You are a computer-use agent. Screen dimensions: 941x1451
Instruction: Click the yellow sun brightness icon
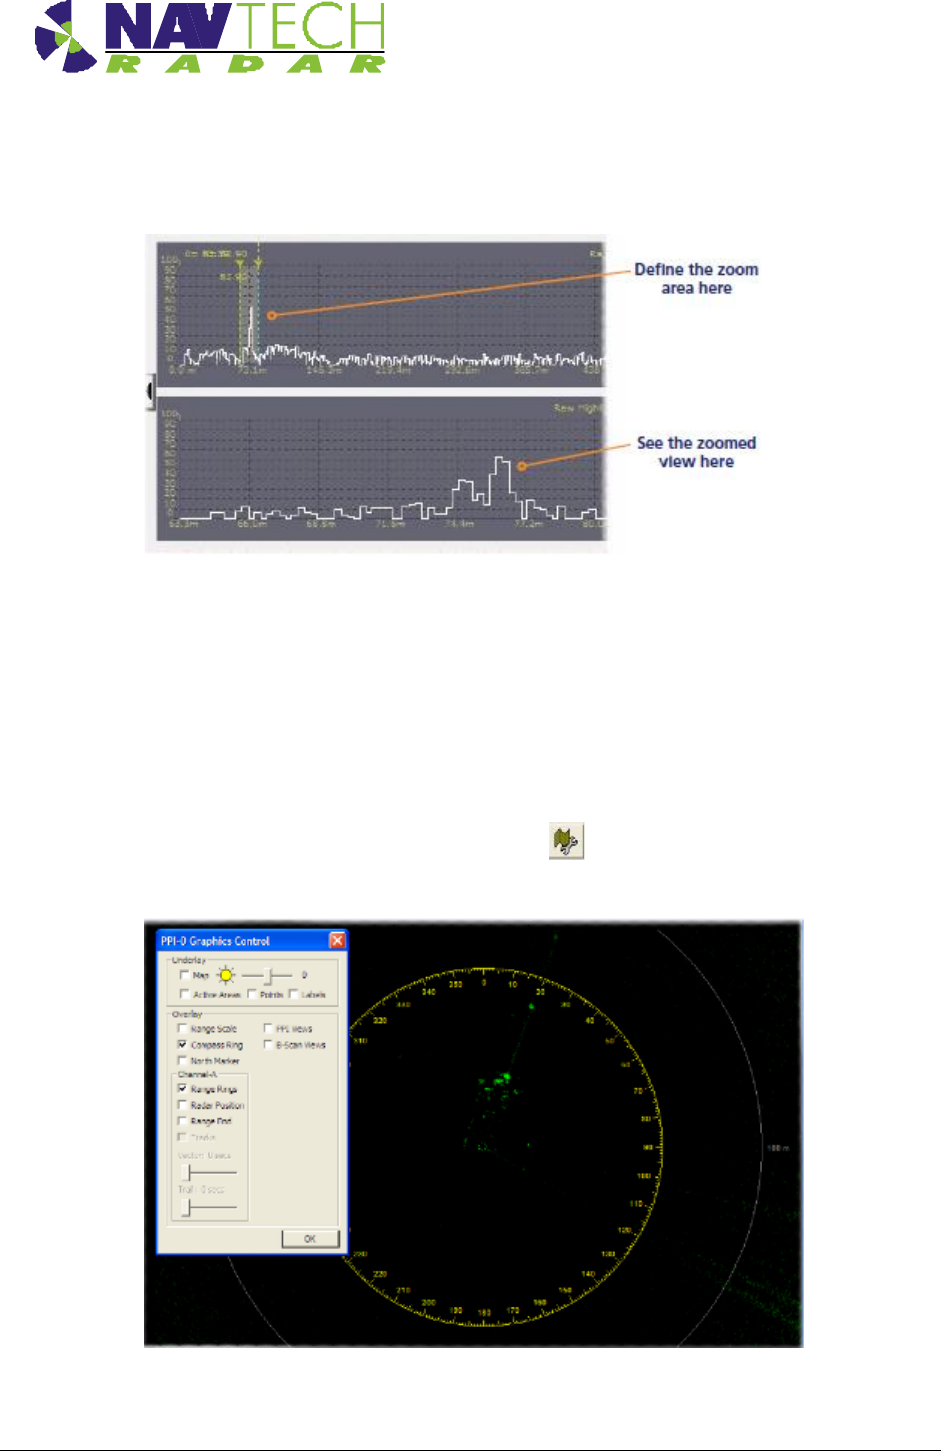pos(226,975)
